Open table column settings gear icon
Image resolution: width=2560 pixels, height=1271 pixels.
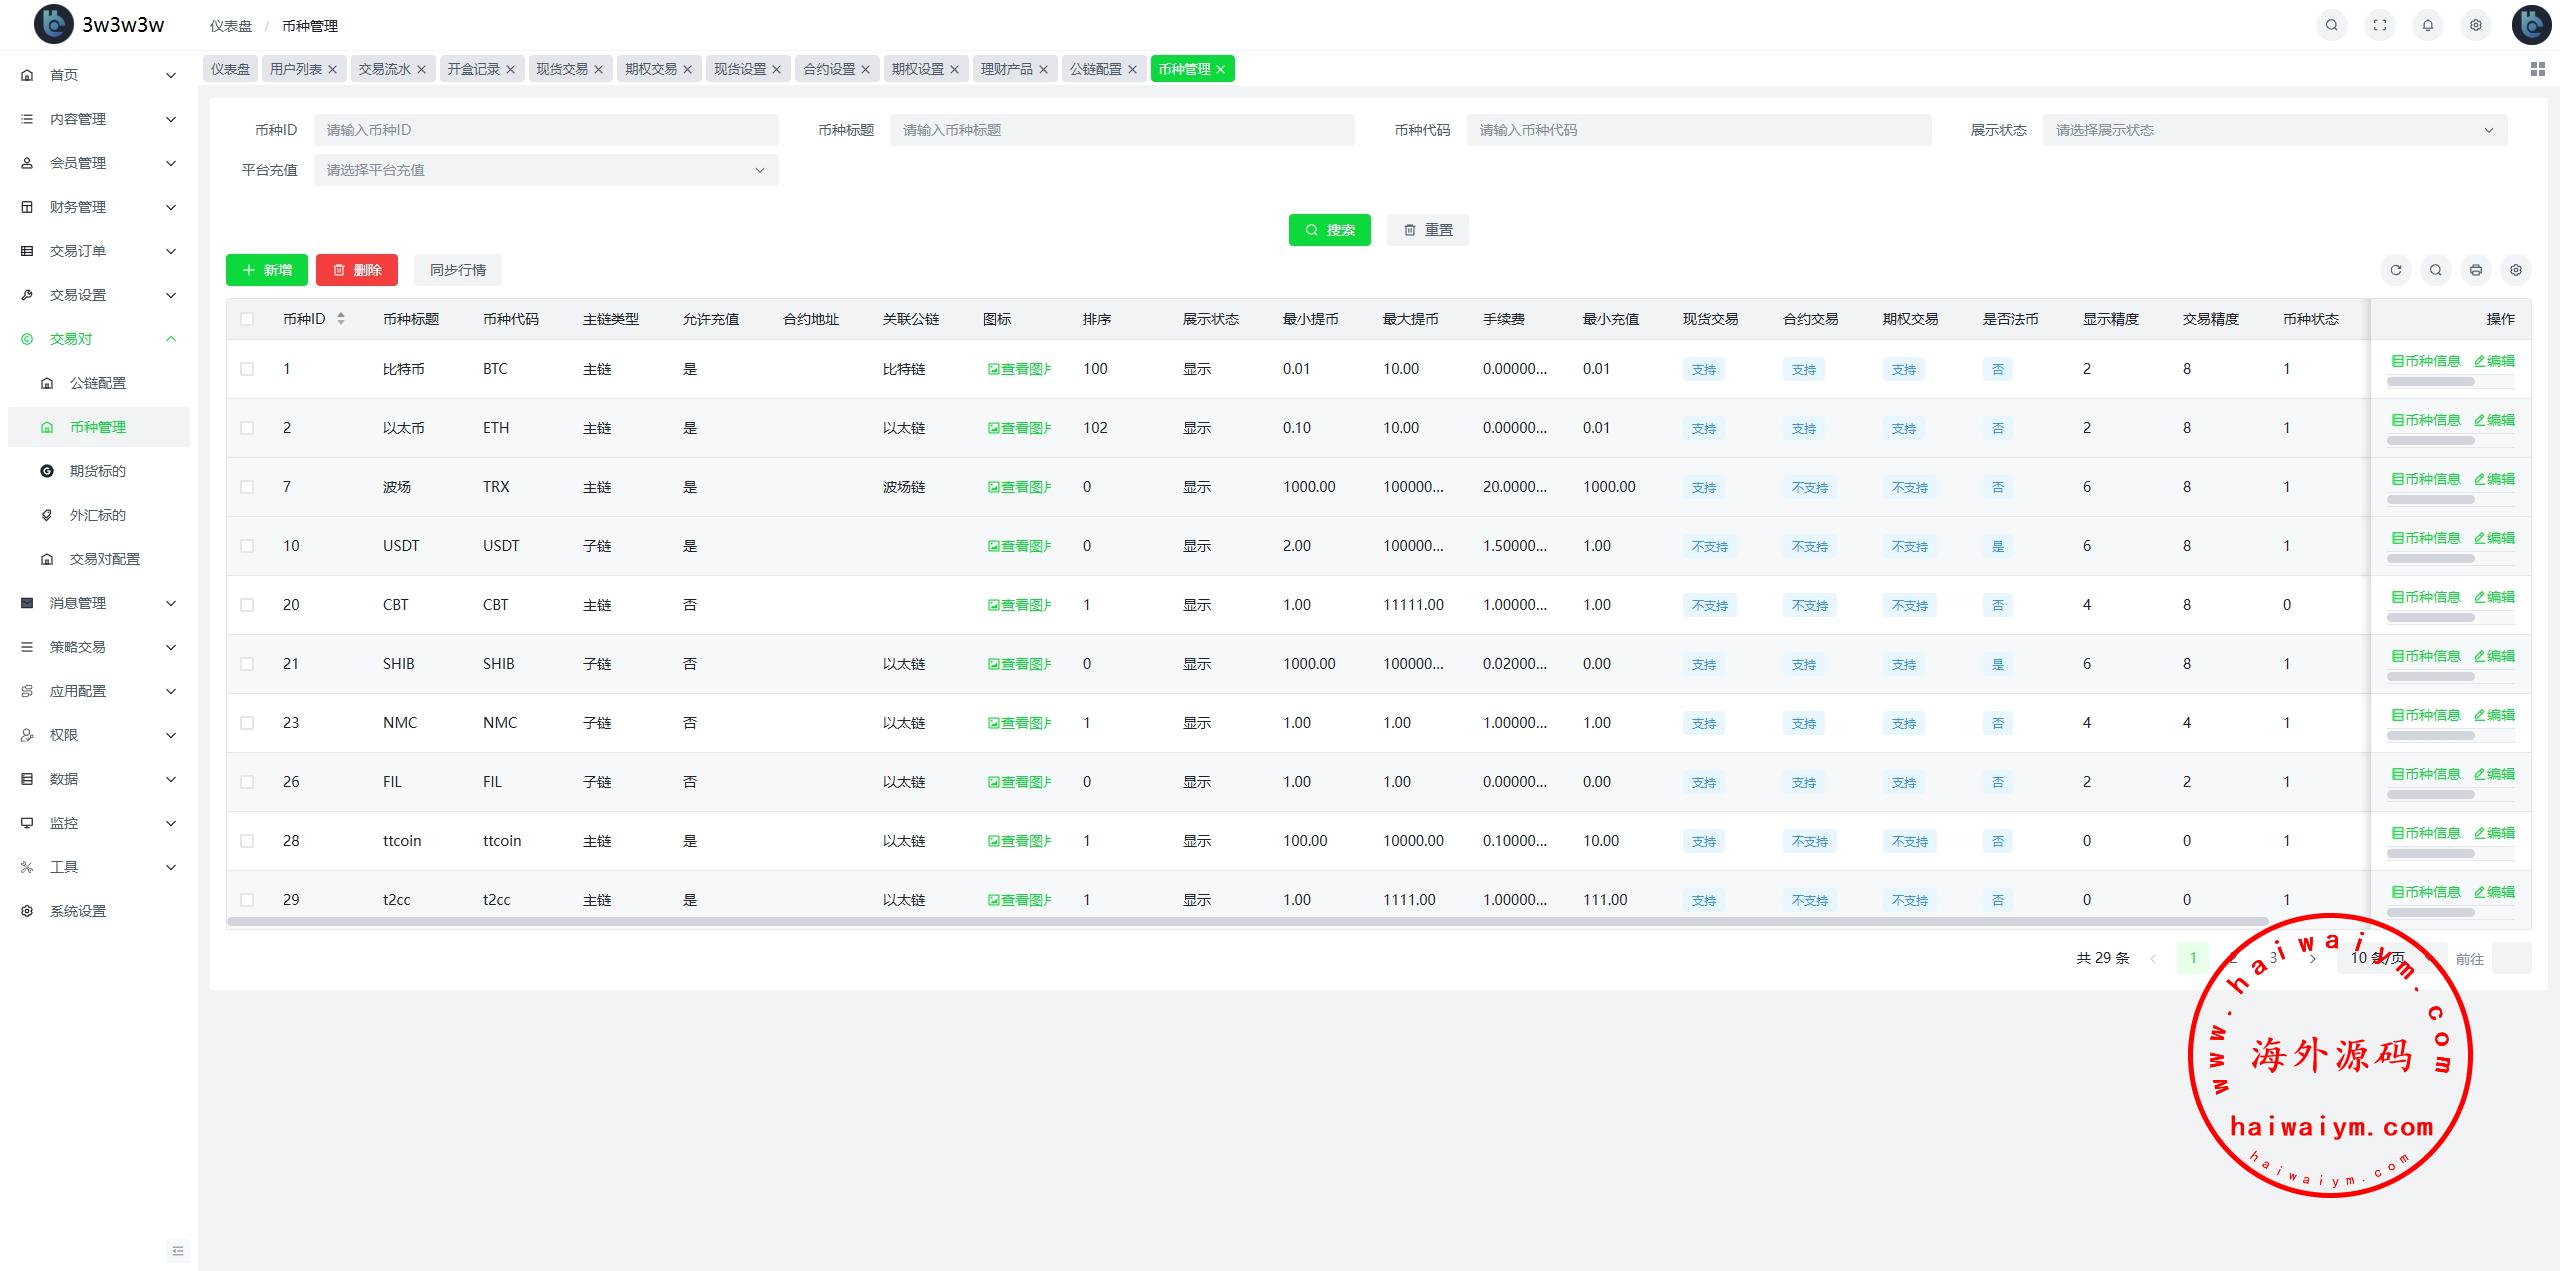(x=2515, y=270)
